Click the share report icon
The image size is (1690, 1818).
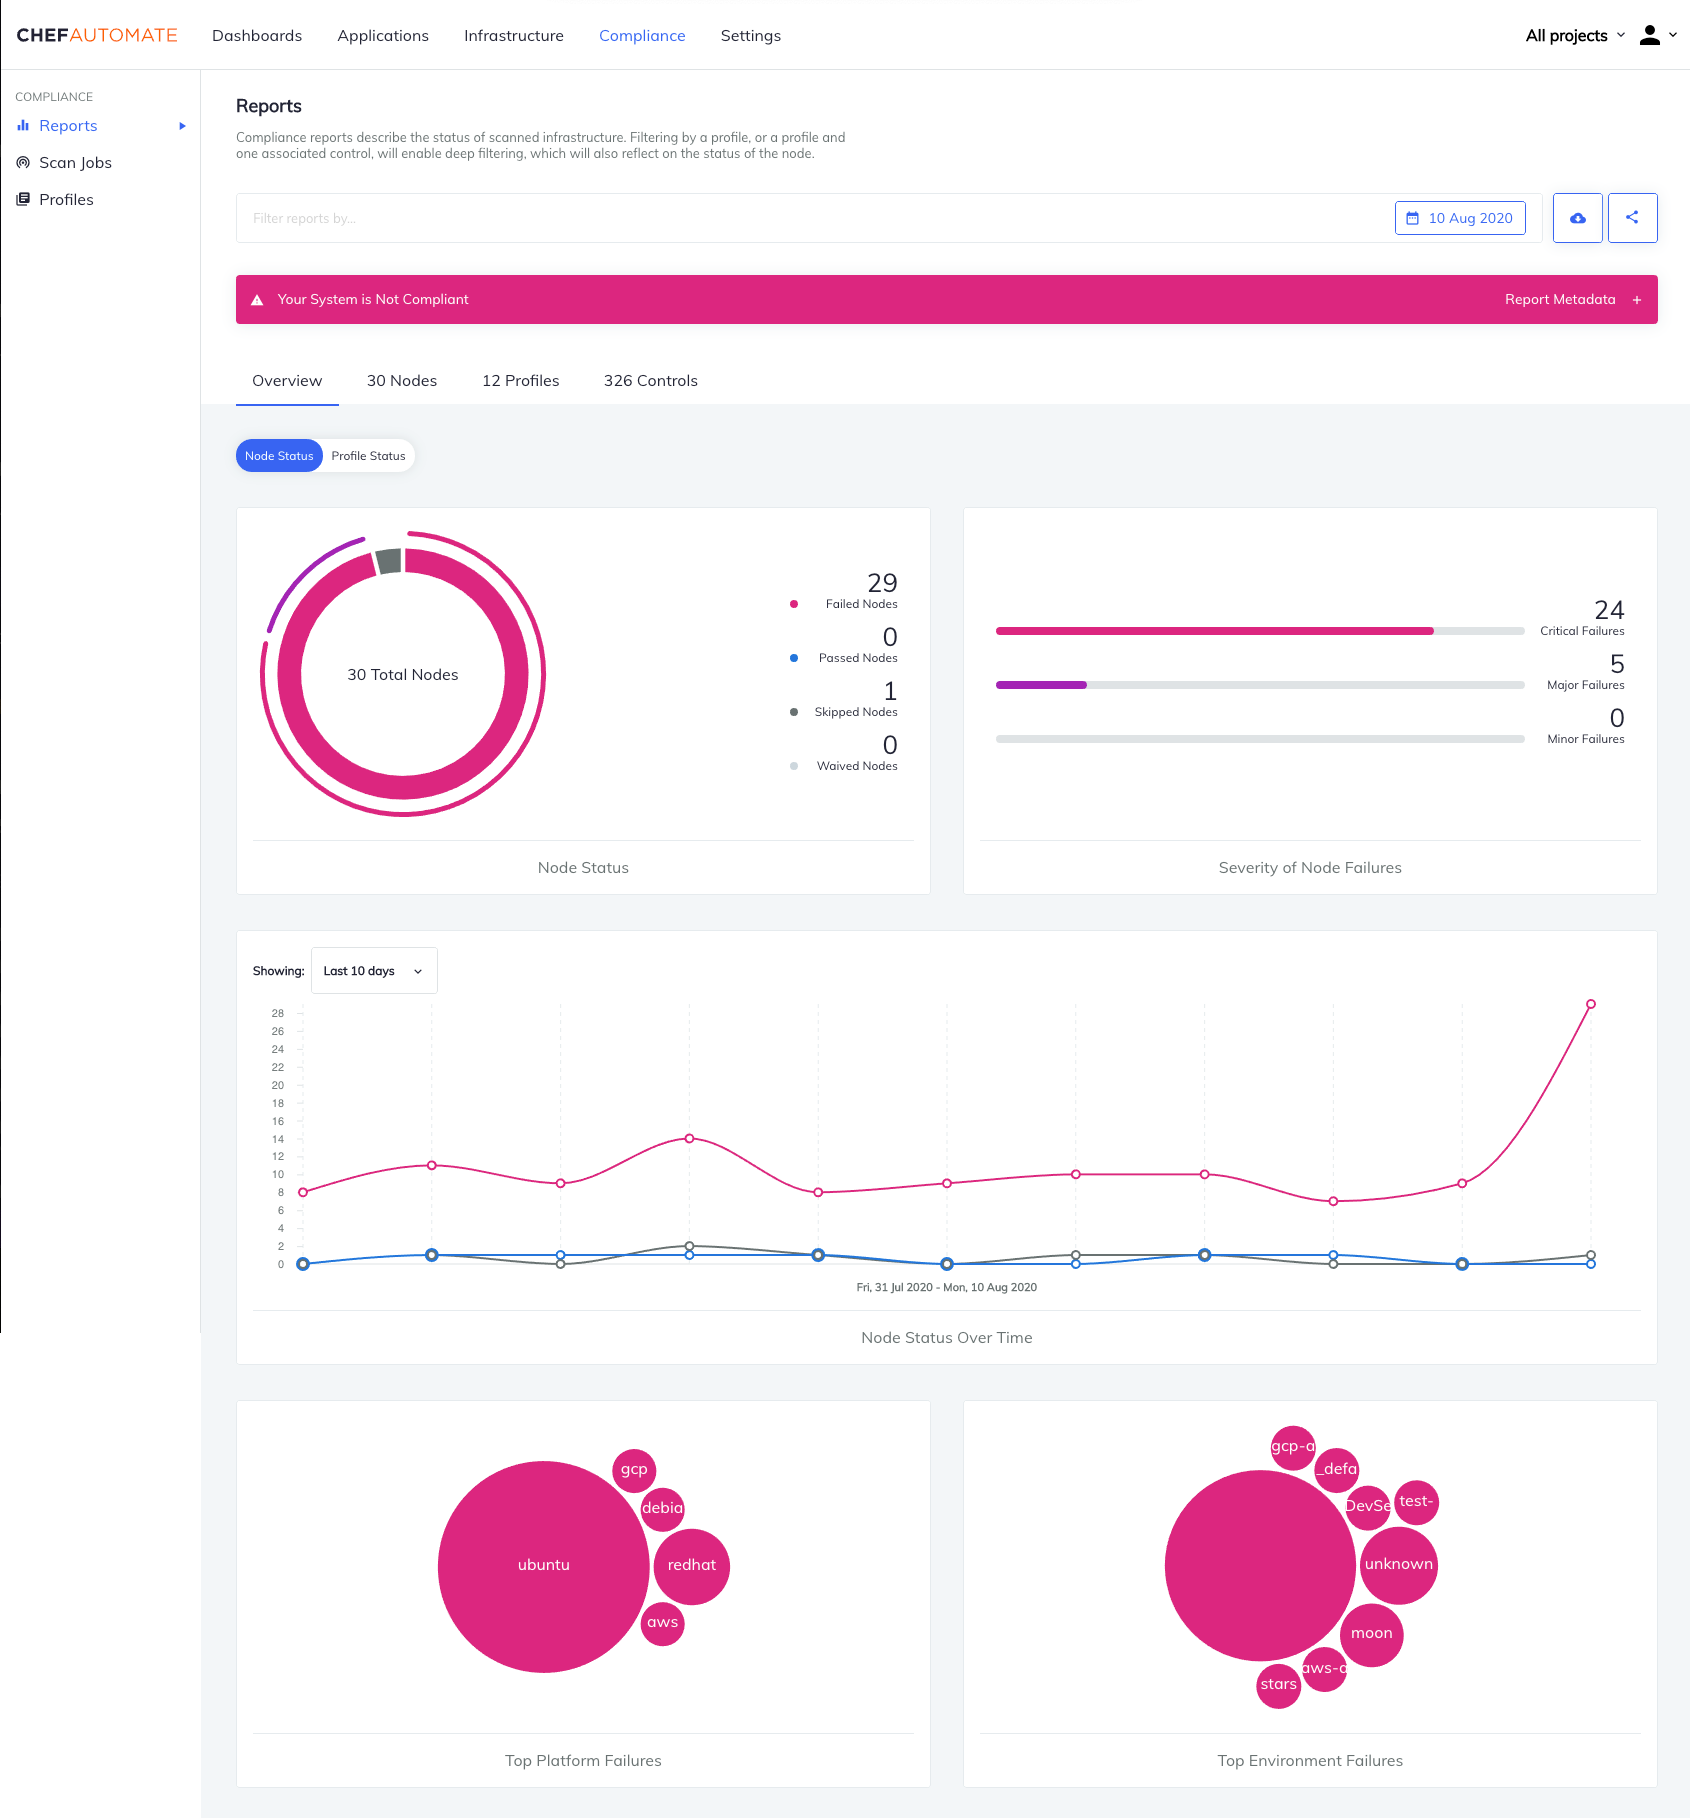[1632, 218]
